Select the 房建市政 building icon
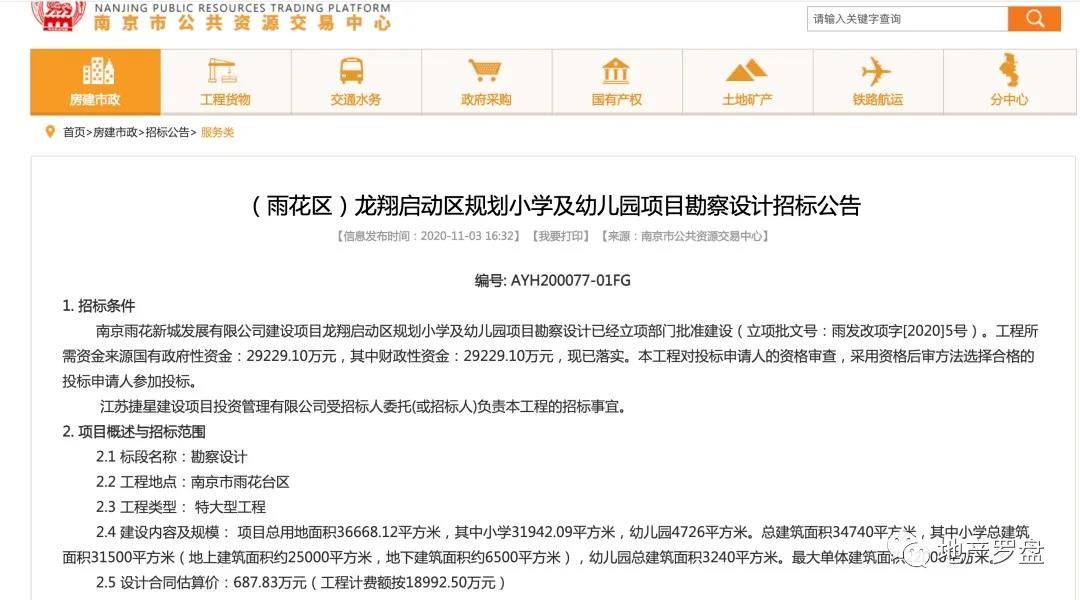Image resolution: width=1080 pixels, height=600 pixels. 96,71
